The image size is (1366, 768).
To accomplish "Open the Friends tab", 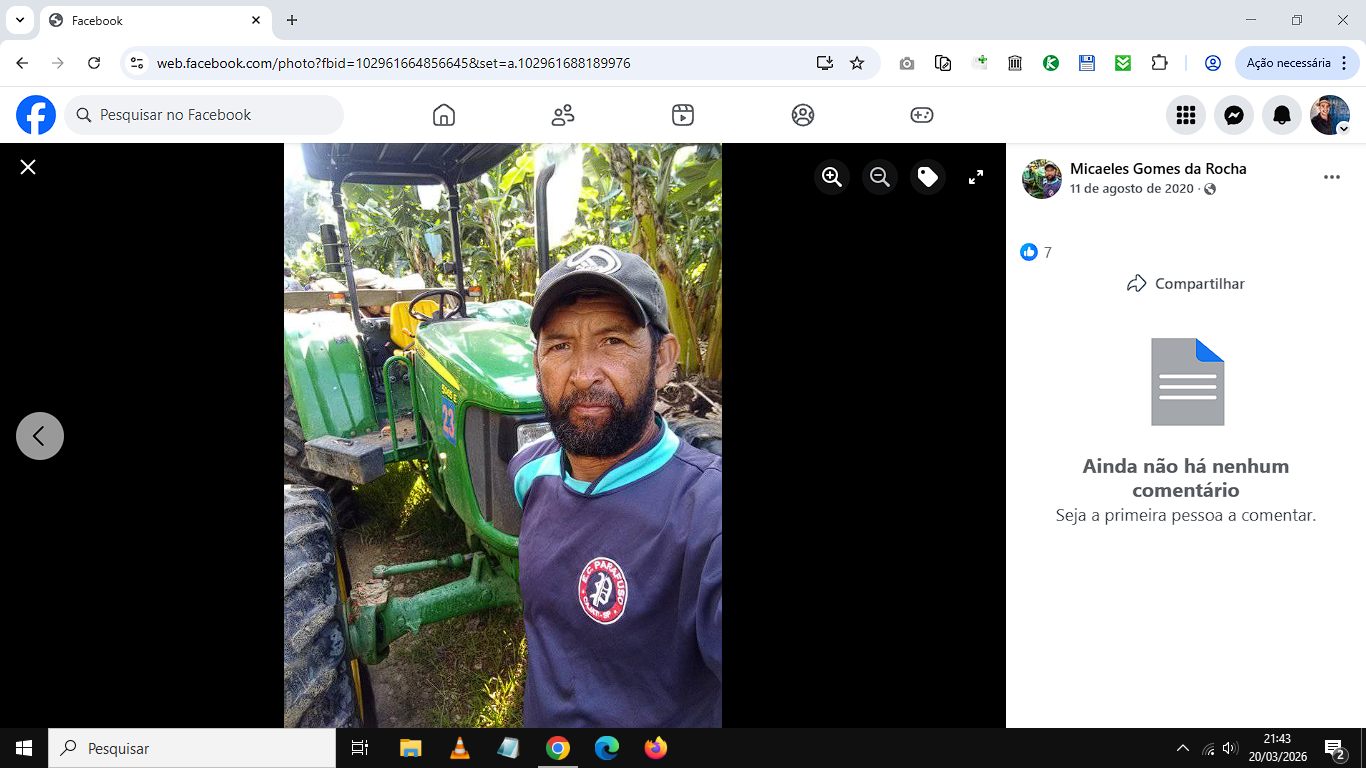I will [563, 115].
